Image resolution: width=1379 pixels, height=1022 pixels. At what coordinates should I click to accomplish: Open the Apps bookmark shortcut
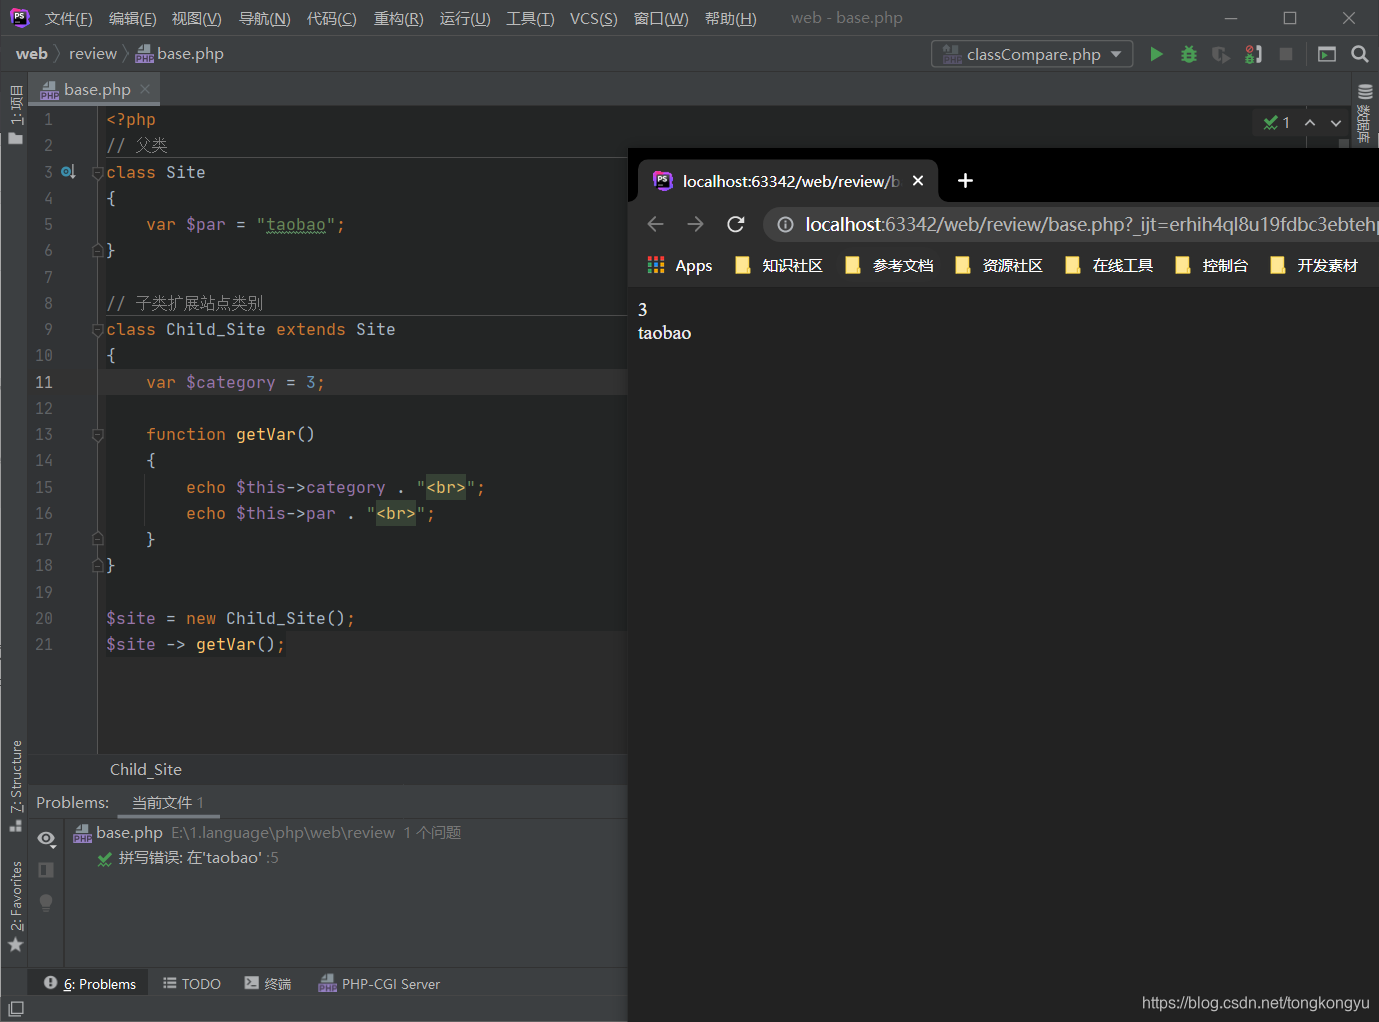coord(680,265)
